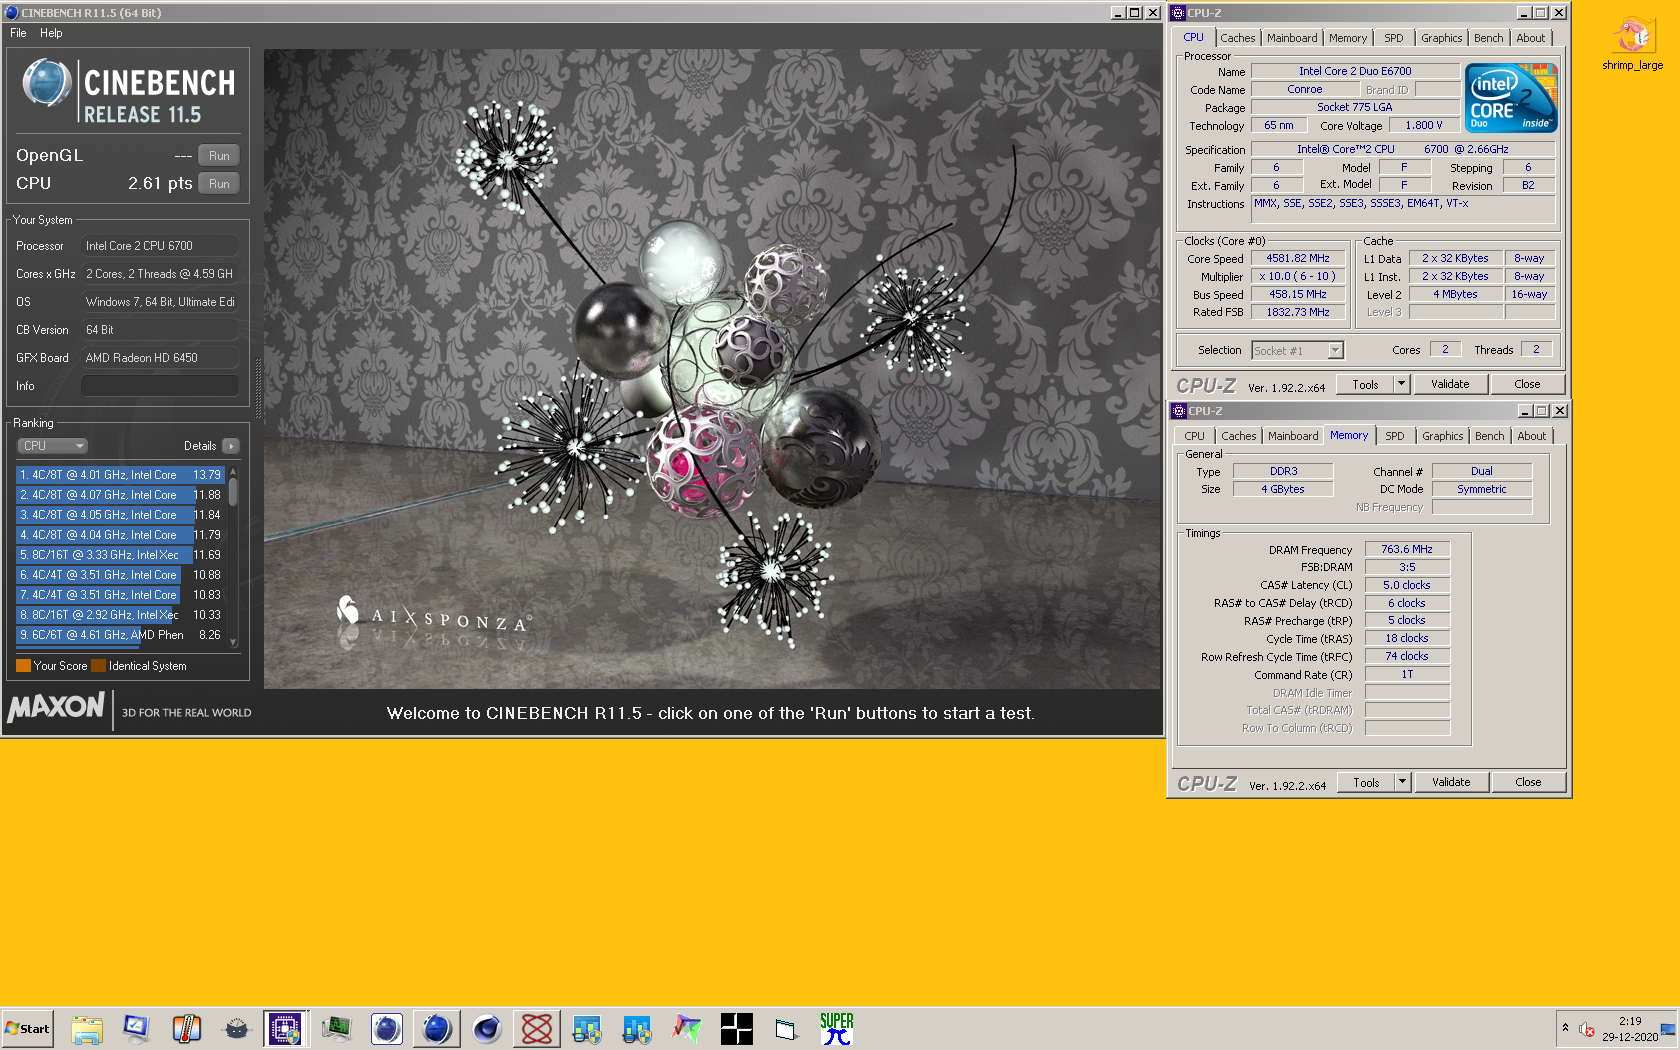Image resolution: width=1680 pixels, height=1050 pixels.
Task: Select the shrimp_large desktop icon
Action: click(1633, 45)
